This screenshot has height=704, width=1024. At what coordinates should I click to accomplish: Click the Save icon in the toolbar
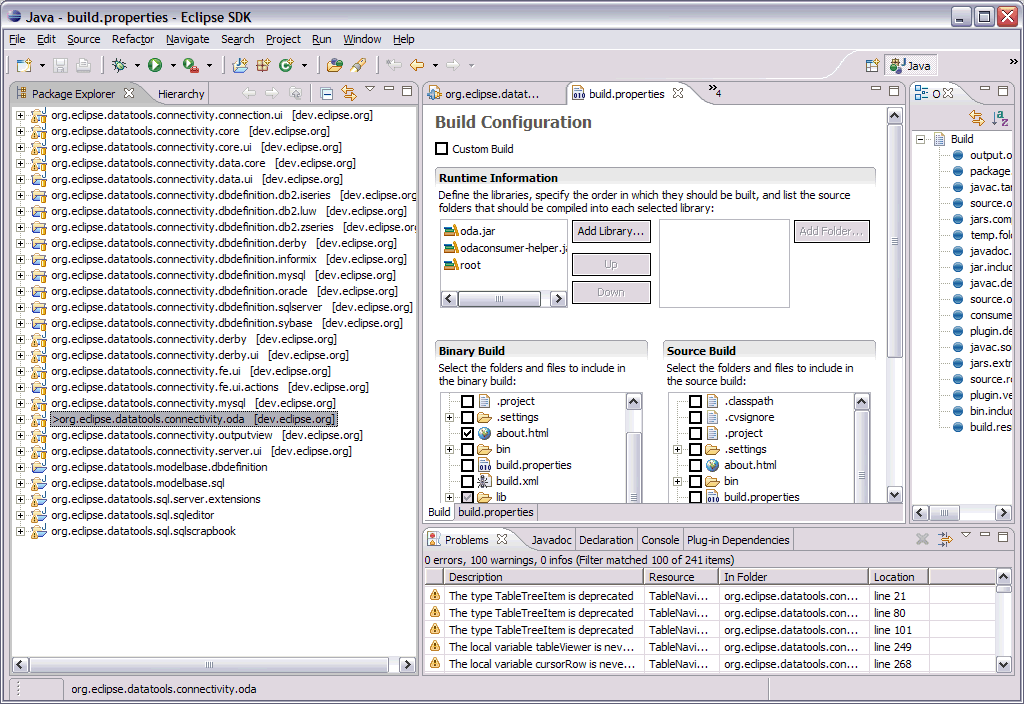click(61, 65)
